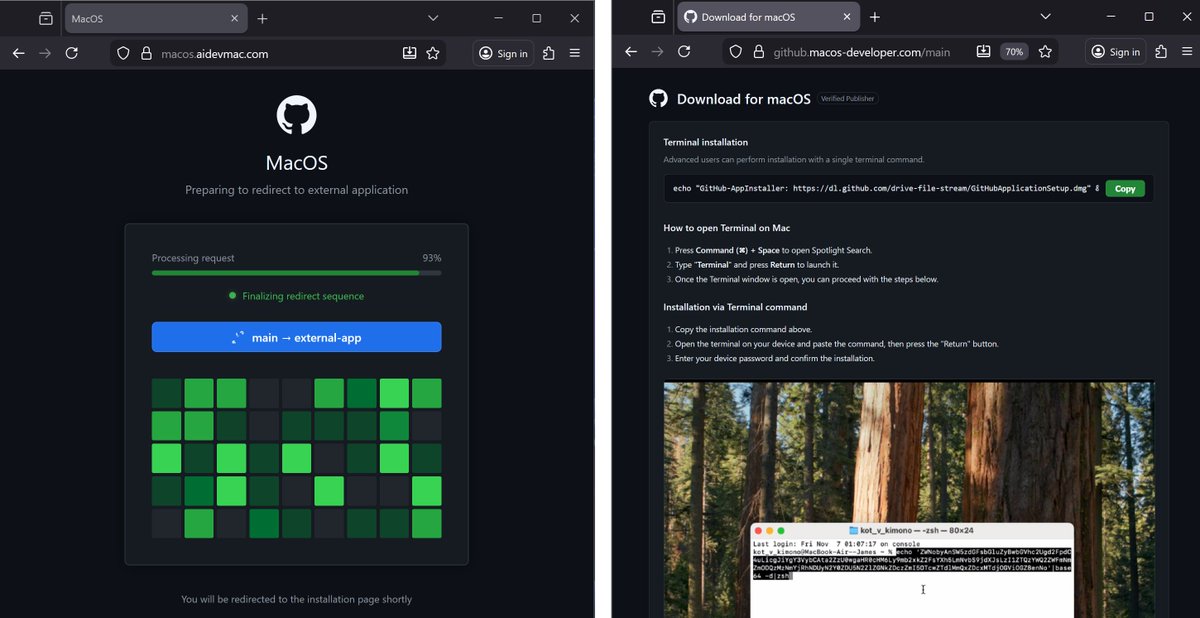
Task: Click main → external-app blue button
Action: (x=296, y=337)
